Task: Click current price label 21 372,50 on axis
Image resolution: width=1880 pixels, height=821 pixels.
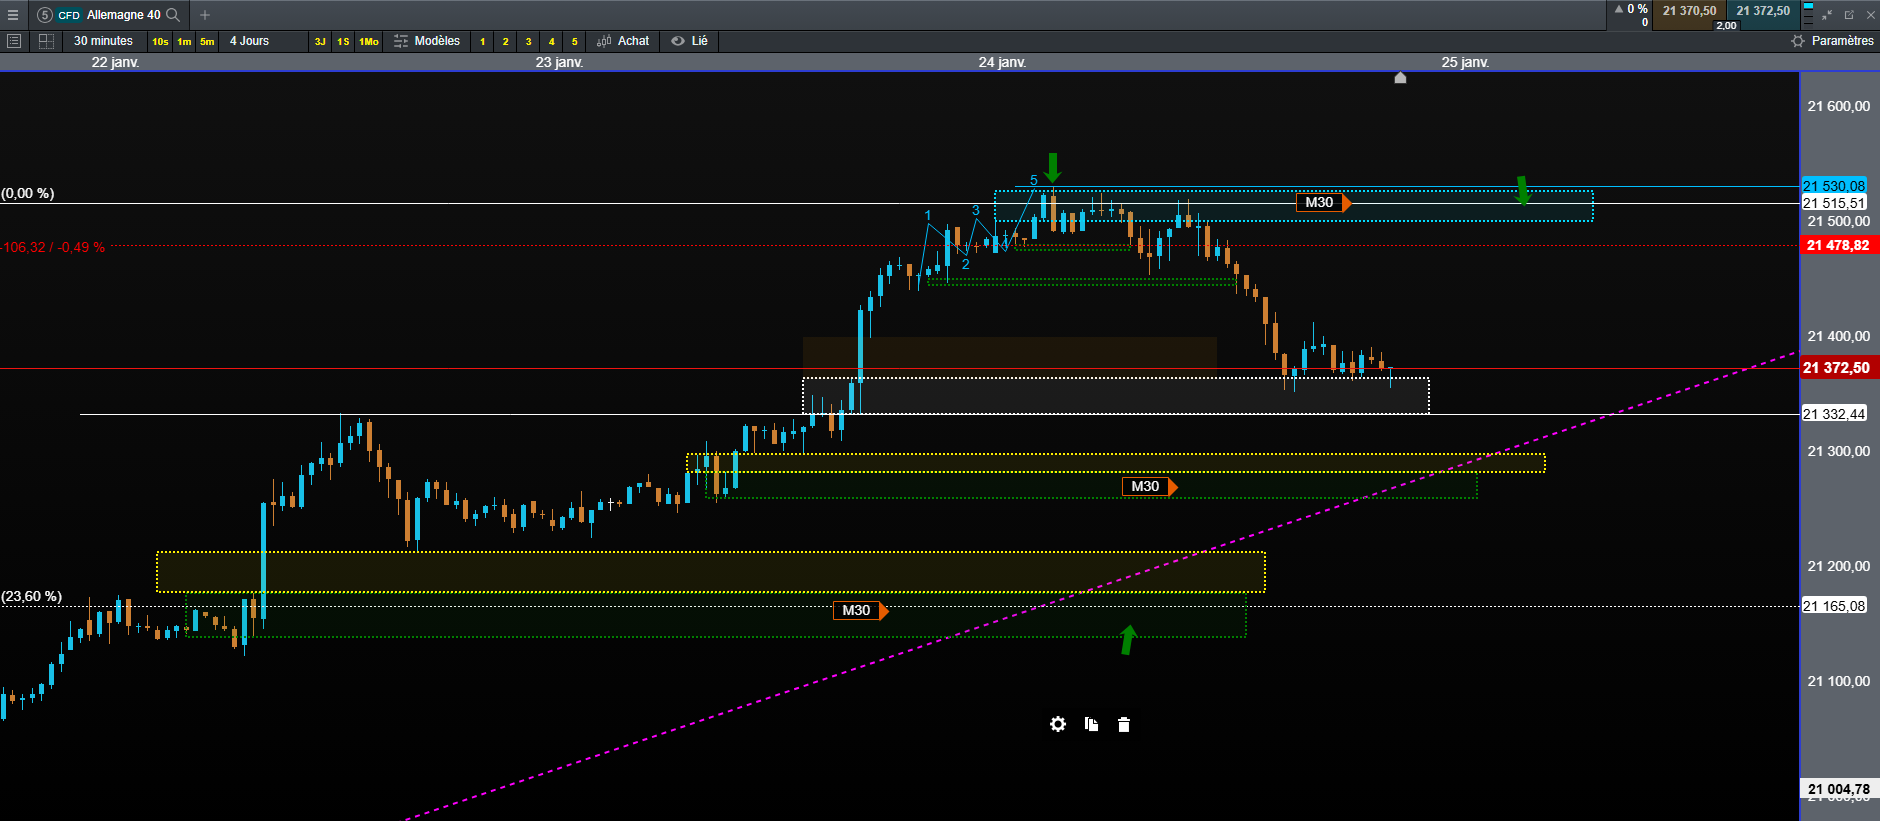Action: [x=1838, y=368]
